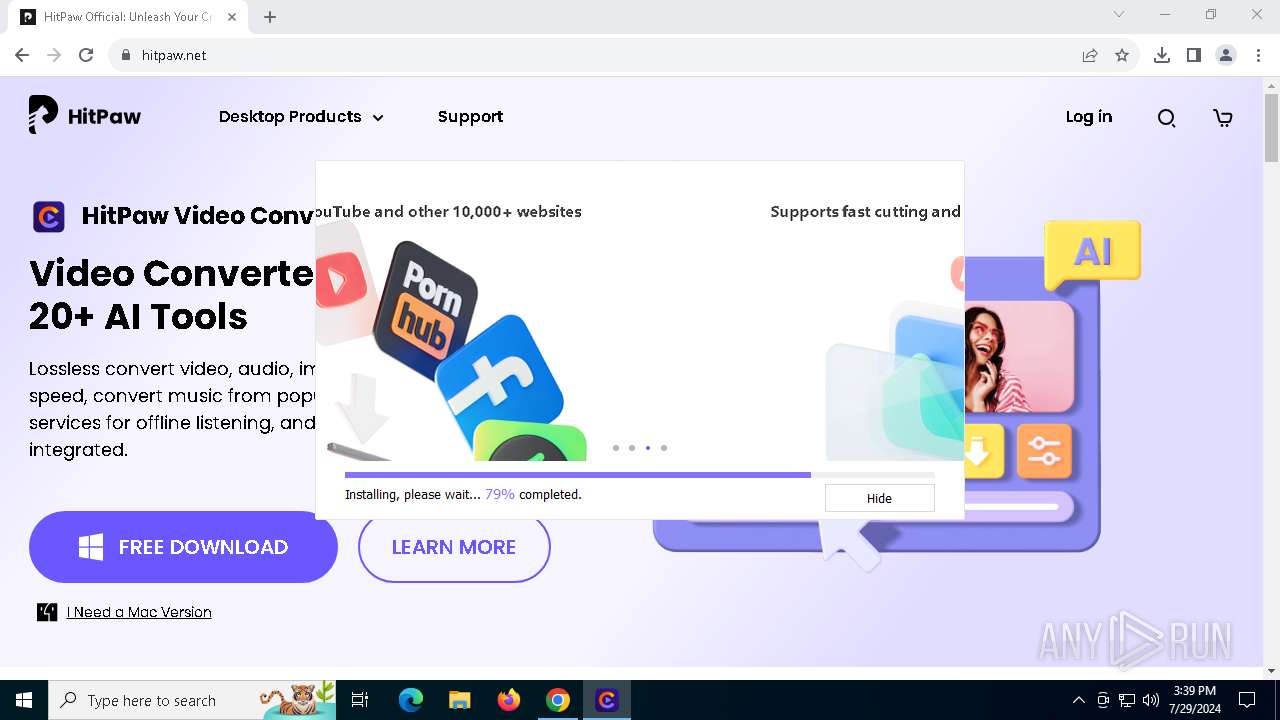Click the installation progress bar

click(x=640, y=475)
